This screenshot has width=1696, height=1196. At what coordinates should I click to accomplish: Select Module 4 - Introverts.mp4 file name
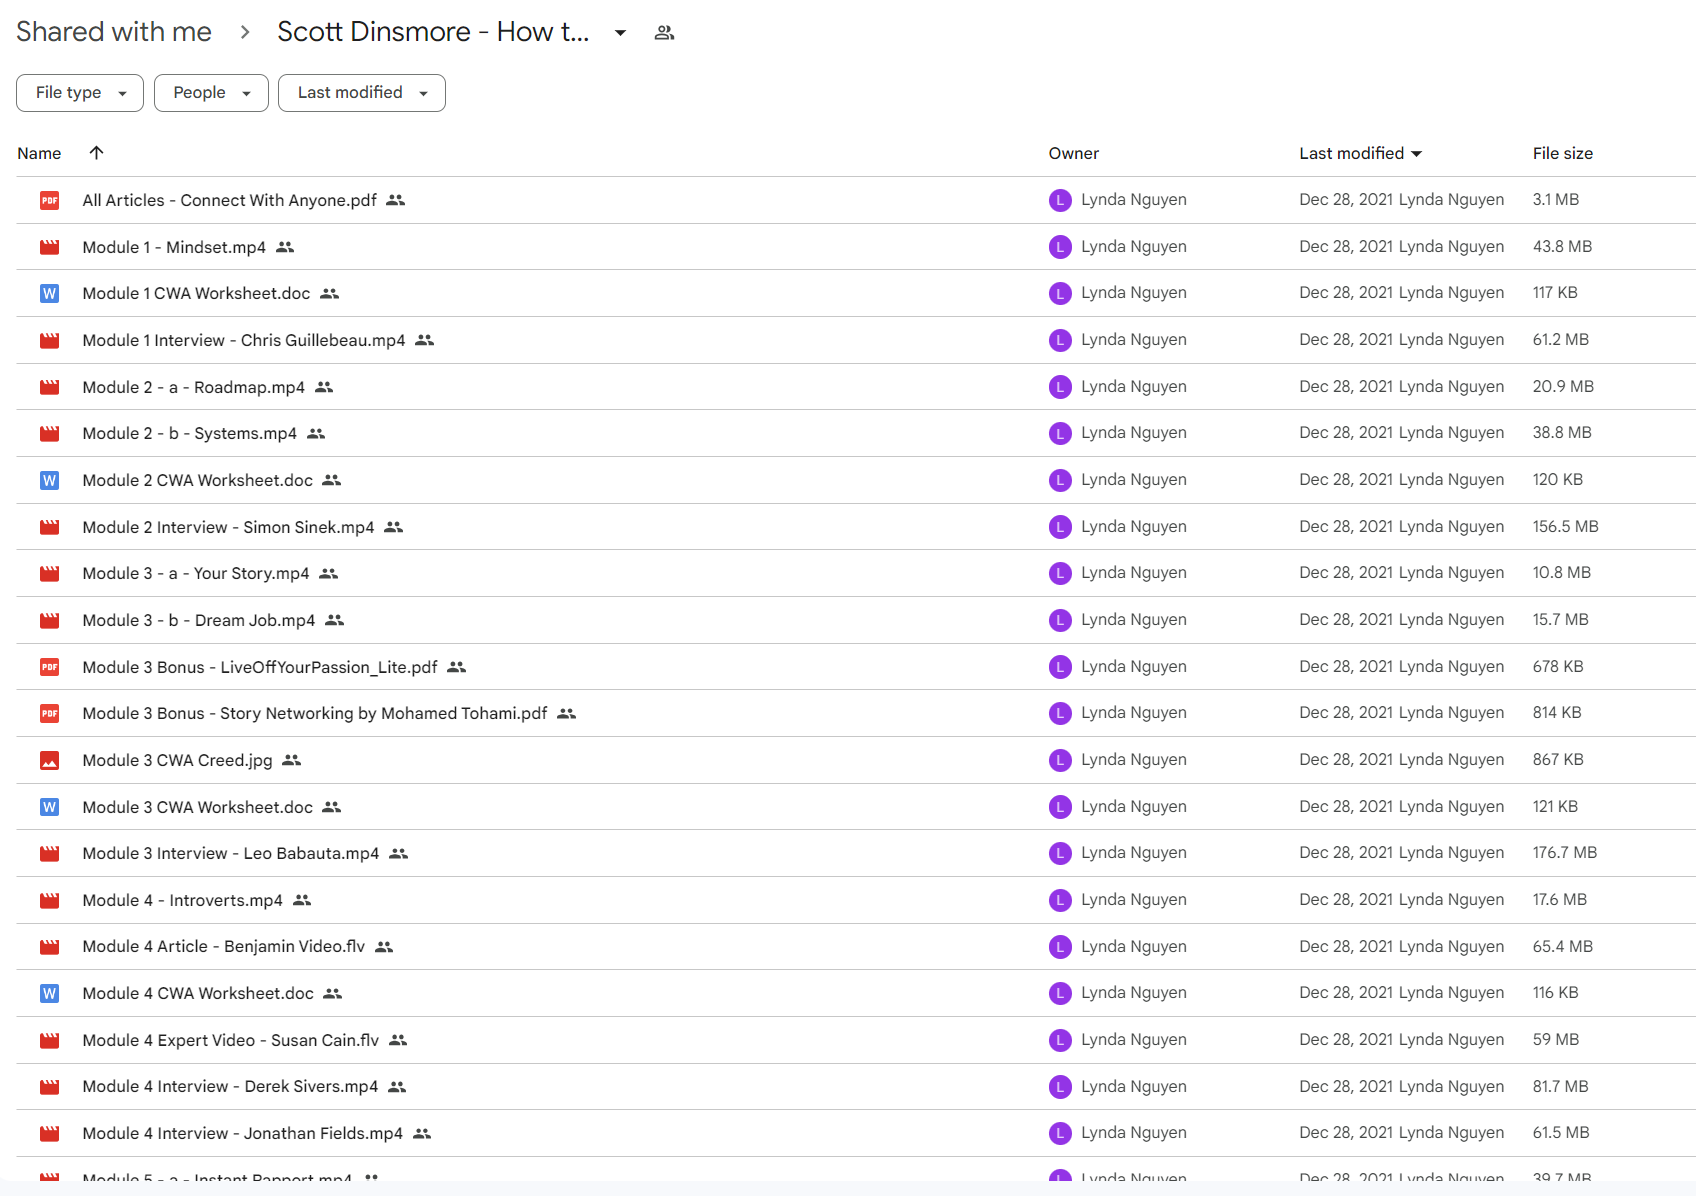182,900
